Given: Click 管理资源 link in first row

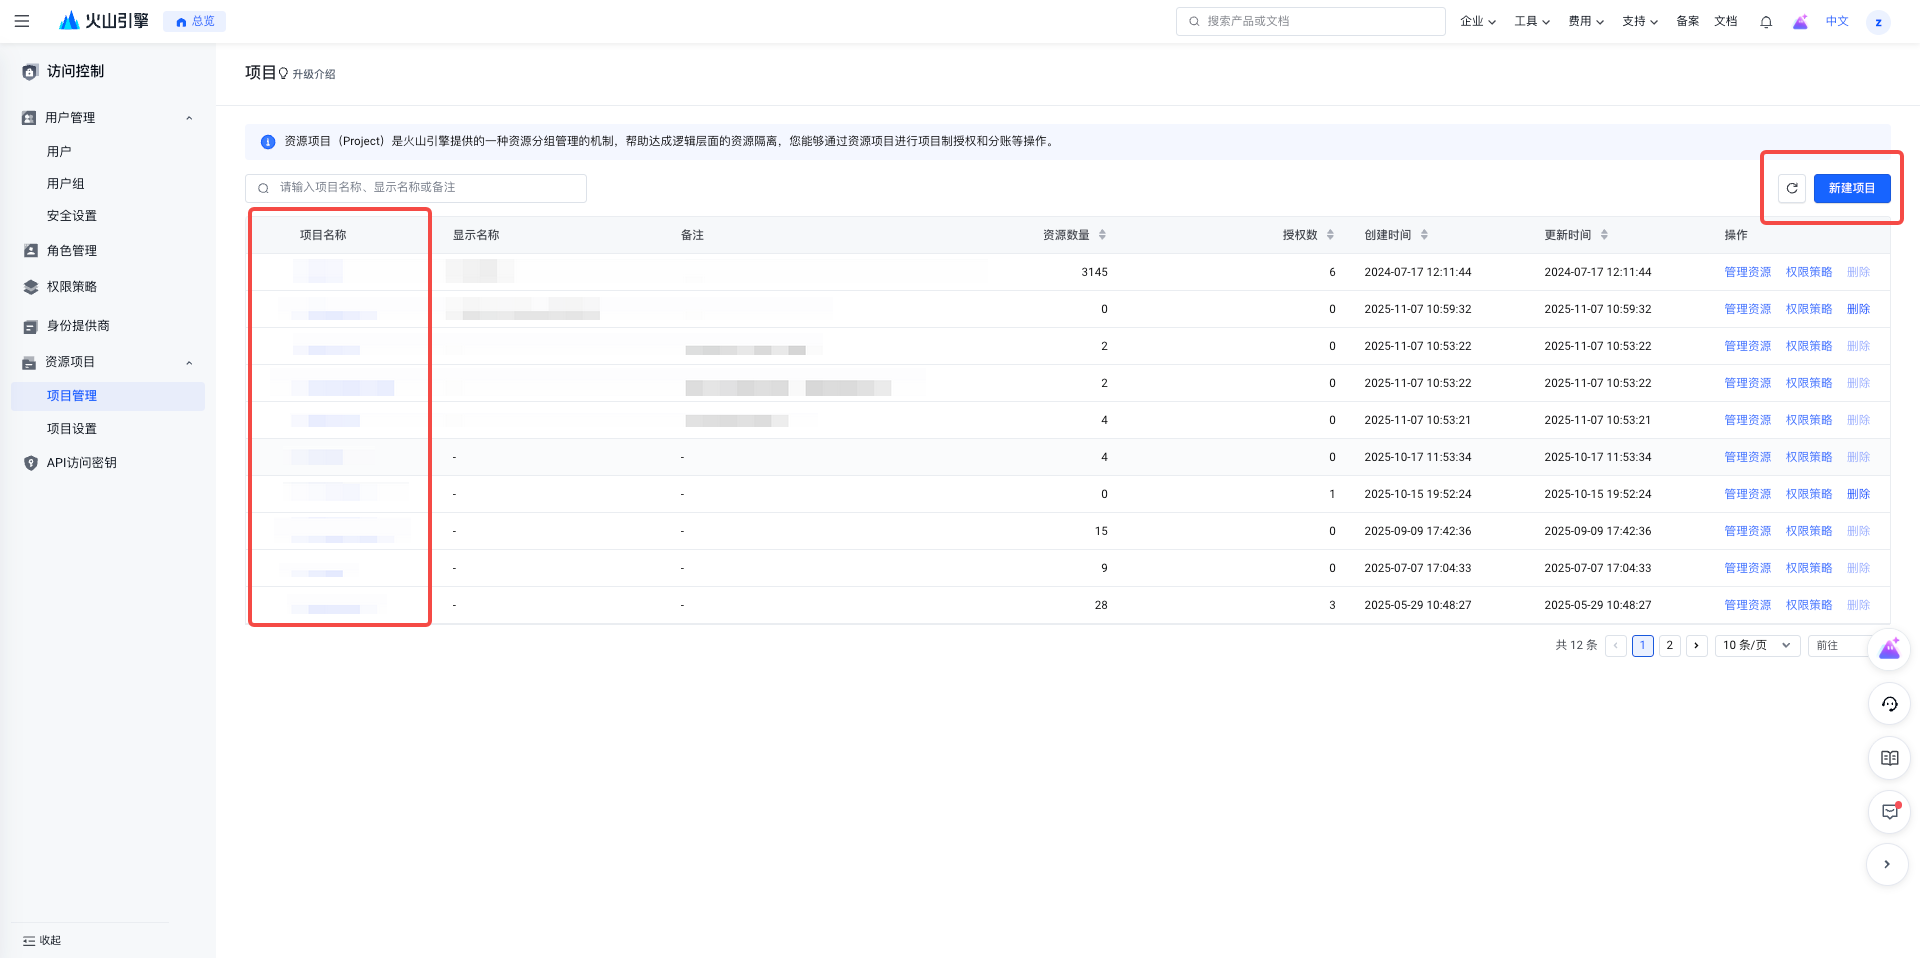Looking at the screenshot, I should [x=1747, y=272].
